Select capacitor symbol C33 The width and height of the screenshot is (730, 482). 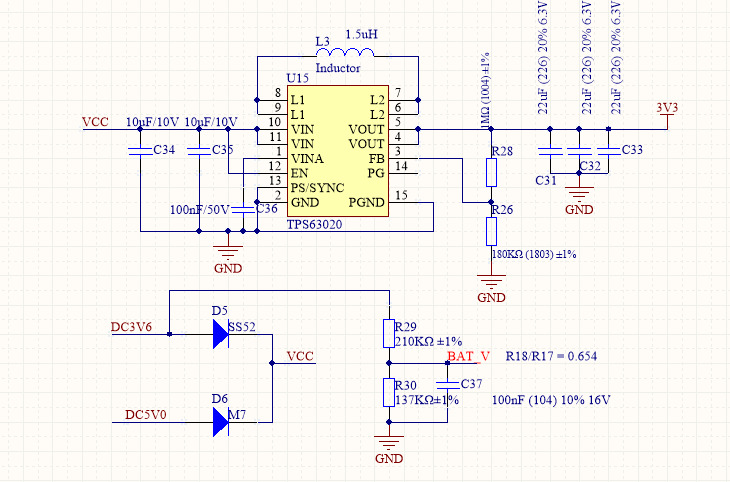pyautogui.click(x=608, y=151)
